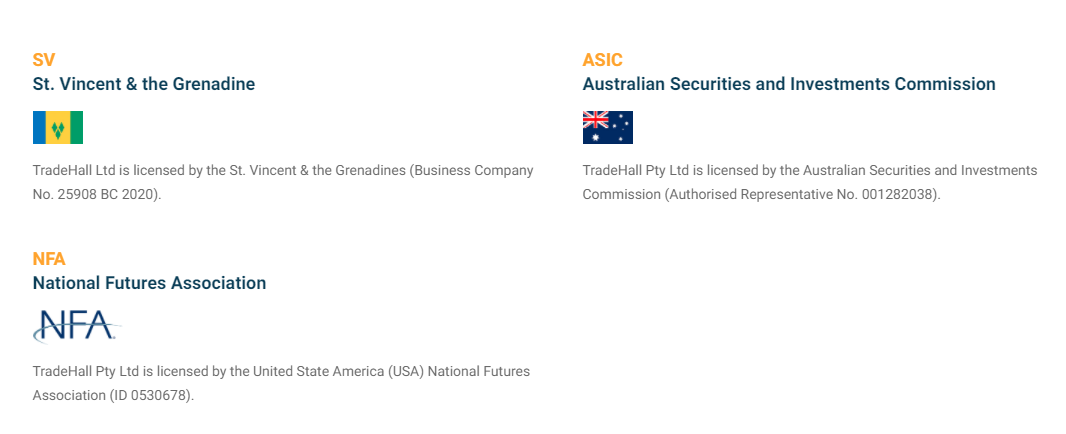1066x434 pixels.
Task: Select the orange SV abbreviation label
Action: pos(44,60)
